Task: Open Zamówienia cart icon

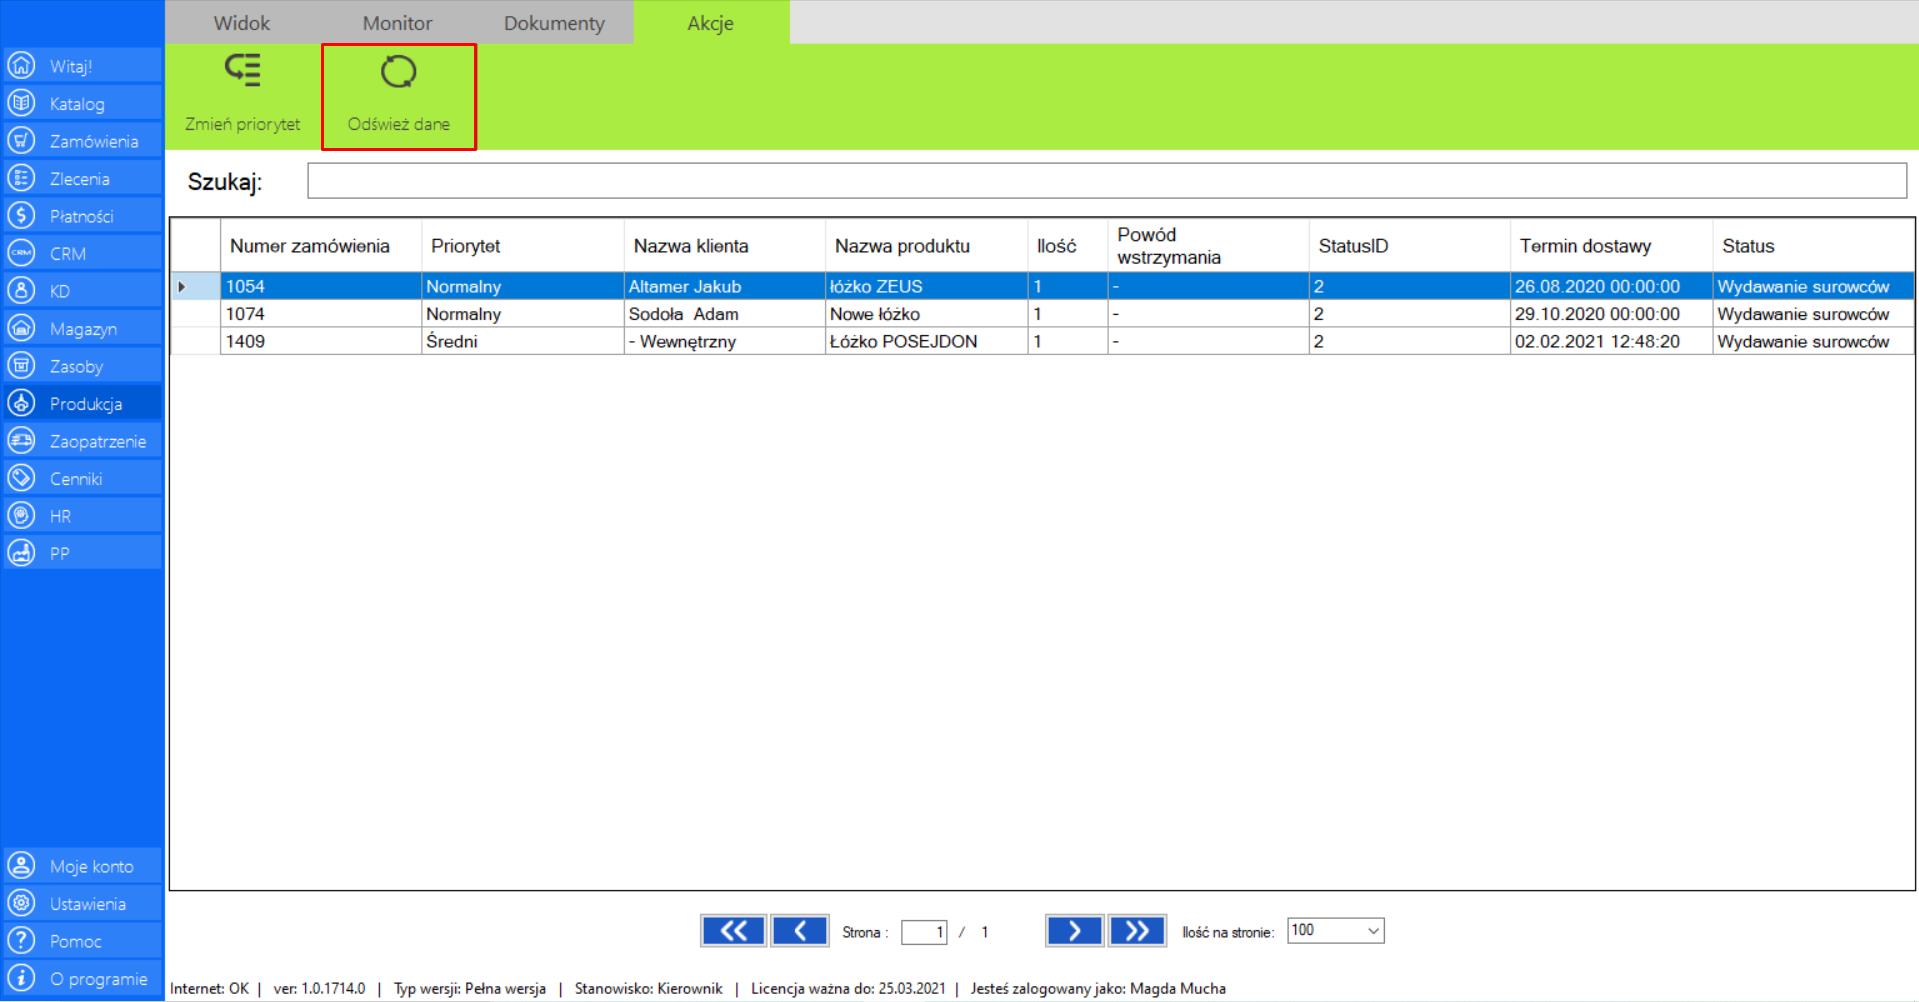Action: tap(21, 141)
